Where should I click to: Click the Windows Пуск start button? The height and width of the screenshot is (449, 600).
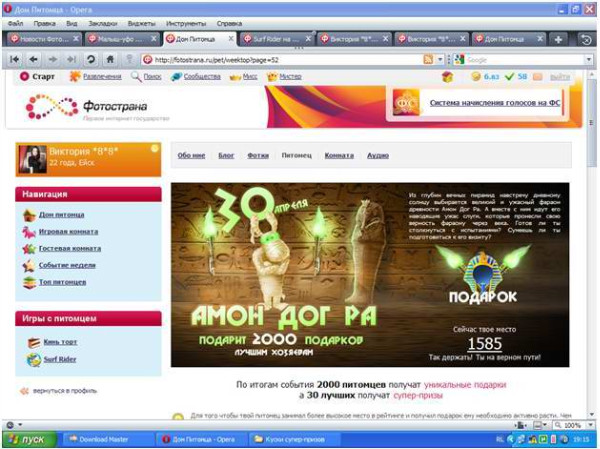(27, 439)
